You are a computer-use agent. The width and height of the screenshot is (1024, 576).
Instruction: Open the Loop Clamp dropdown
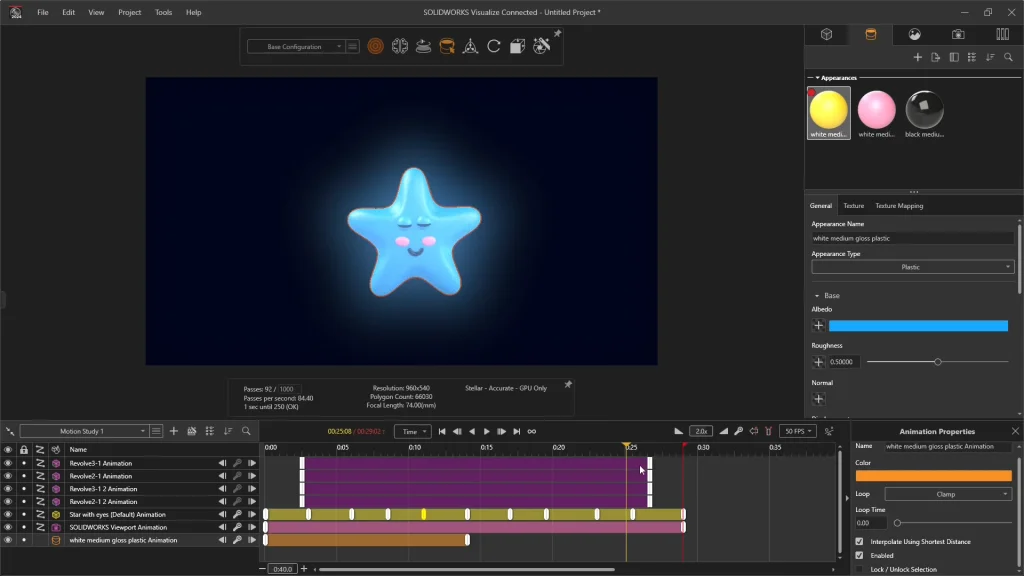948,494
